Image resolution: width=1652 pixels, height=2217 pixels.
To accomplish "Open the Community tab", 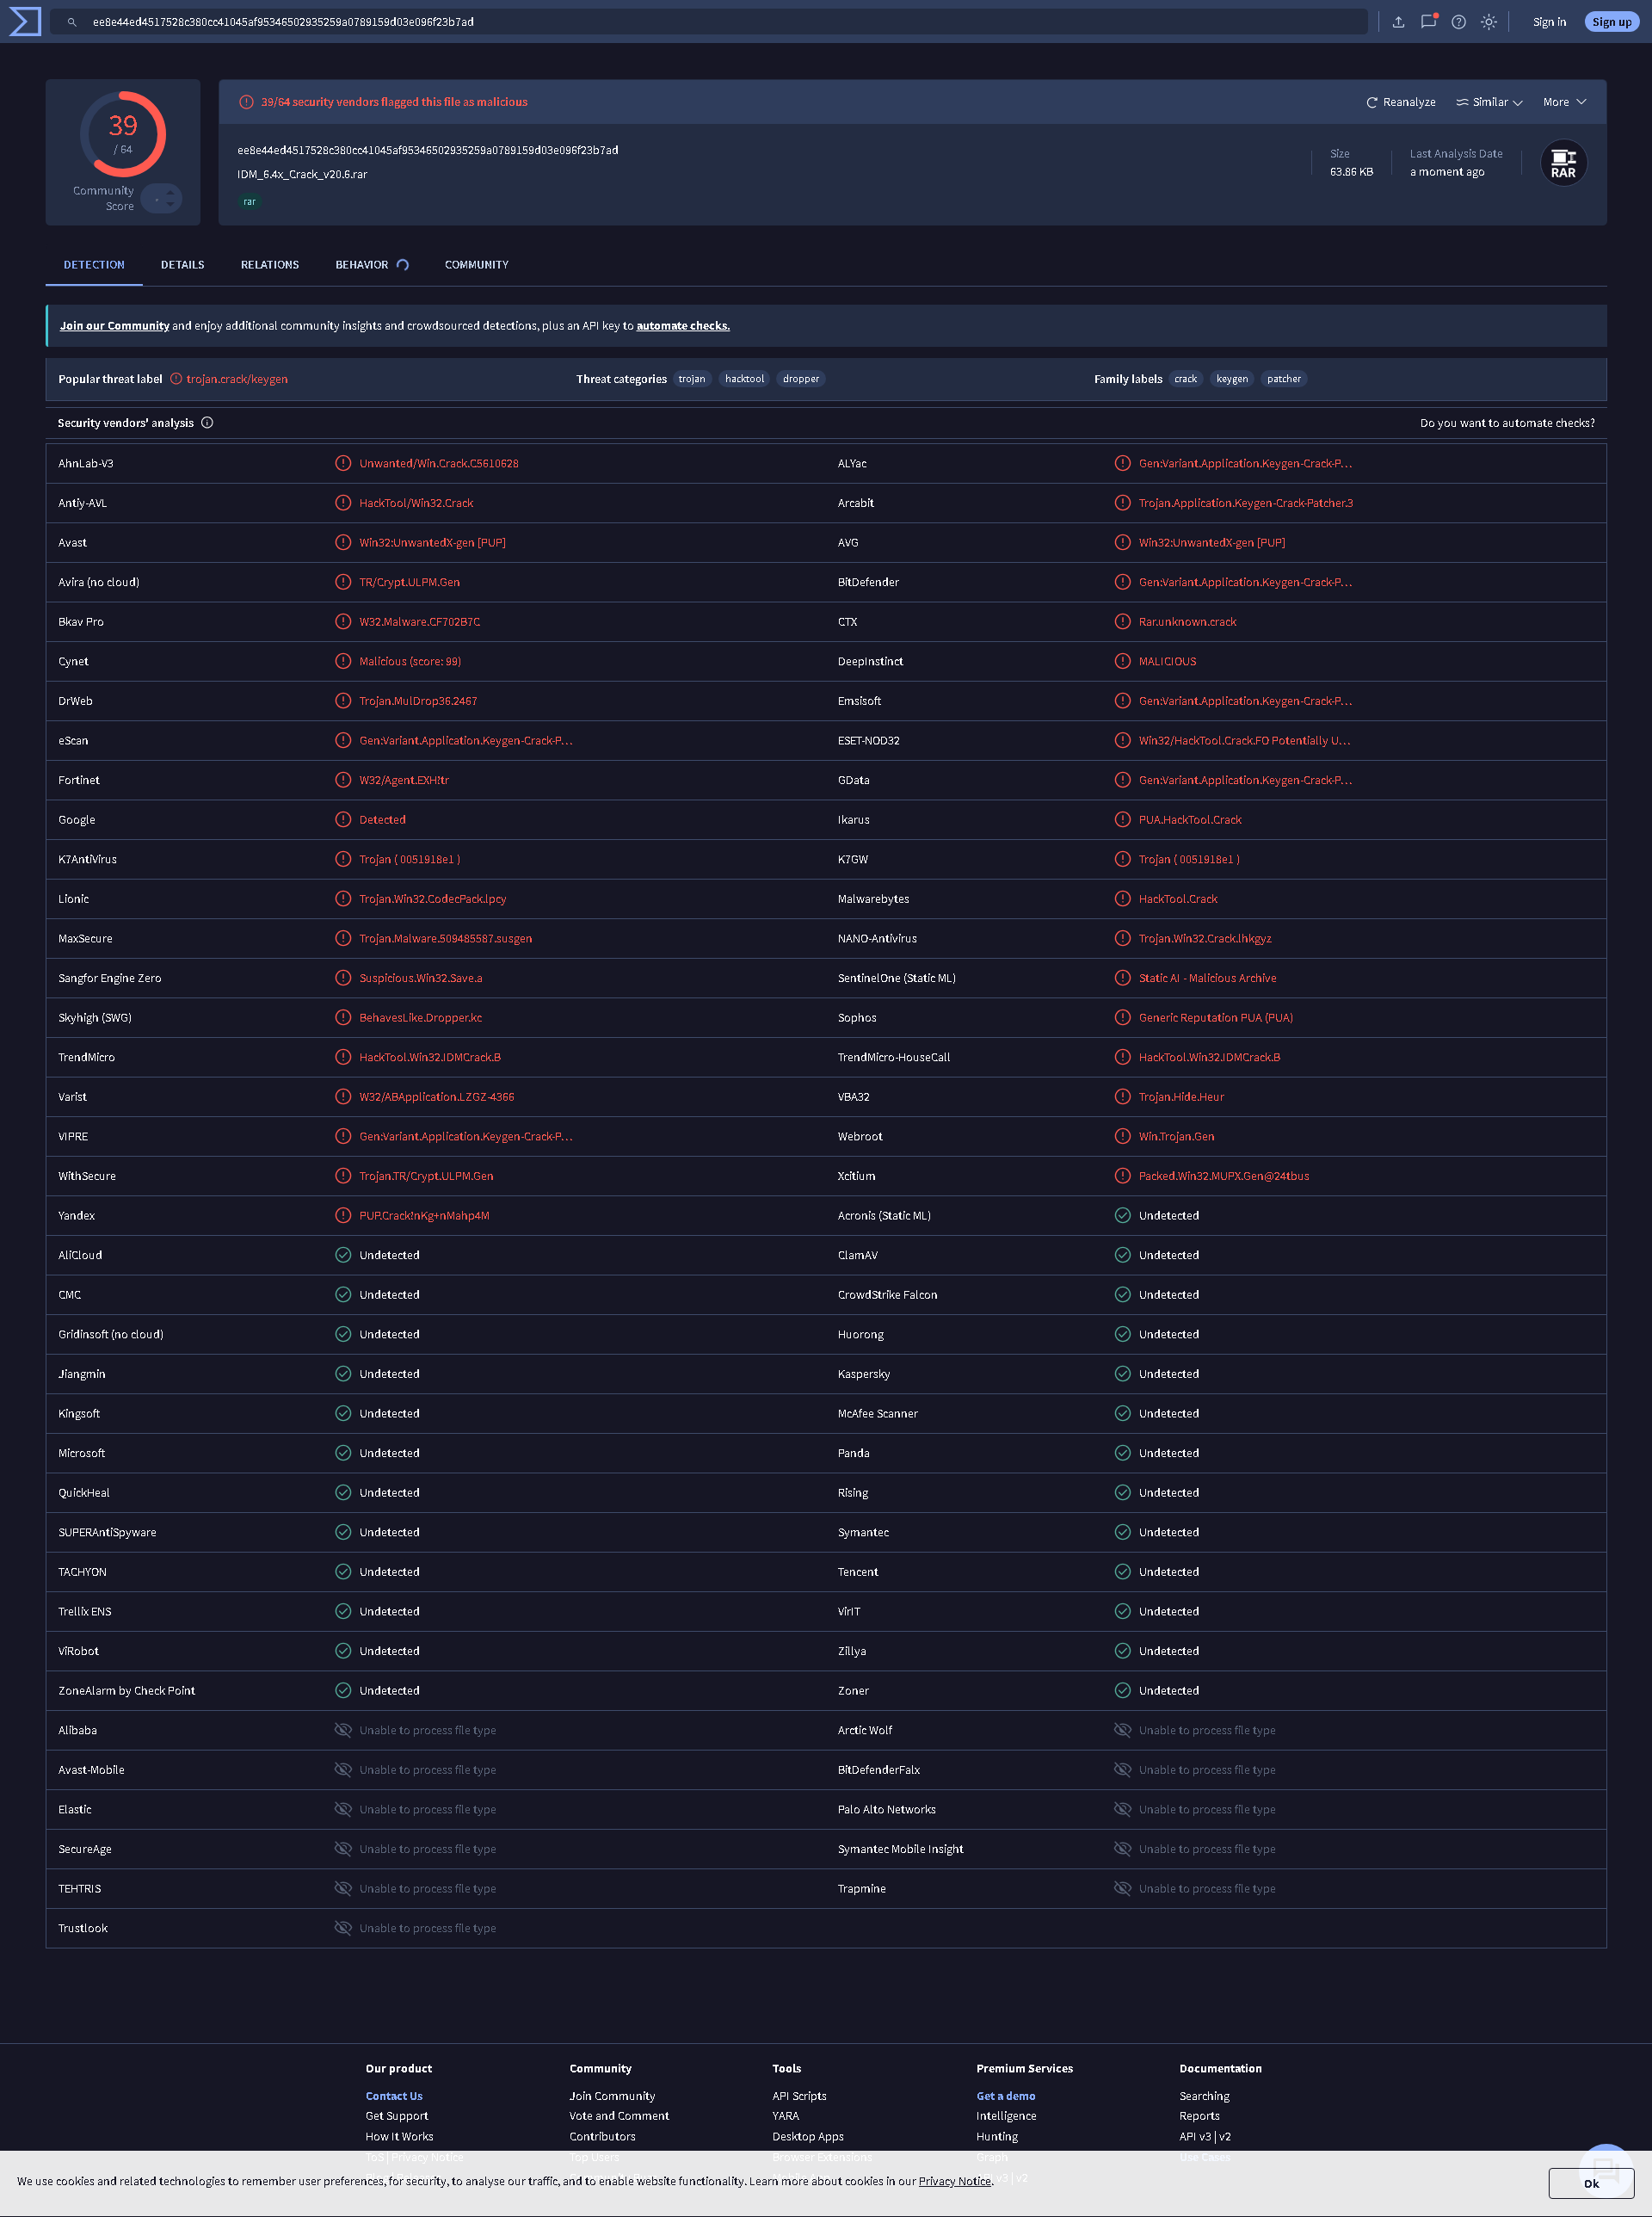I will coord(477,265).
